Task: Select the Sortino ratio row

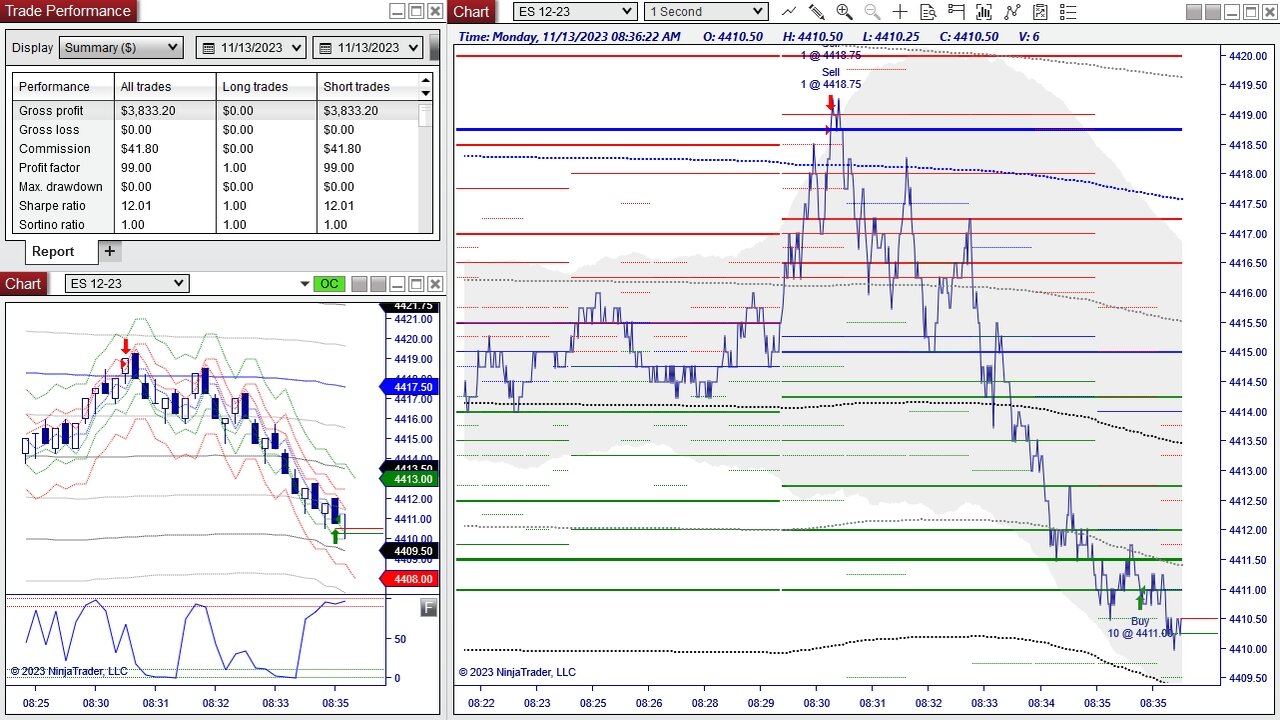Action: click(216, 225)
